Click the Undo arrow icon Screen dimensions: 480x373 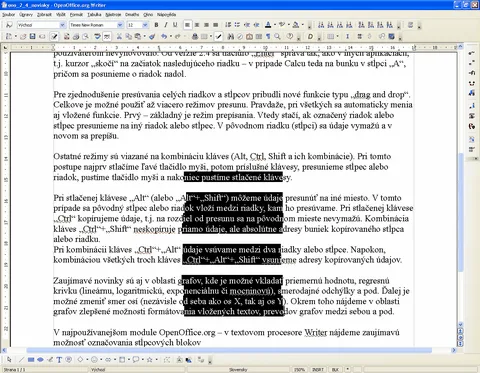(x=164, y=36)
